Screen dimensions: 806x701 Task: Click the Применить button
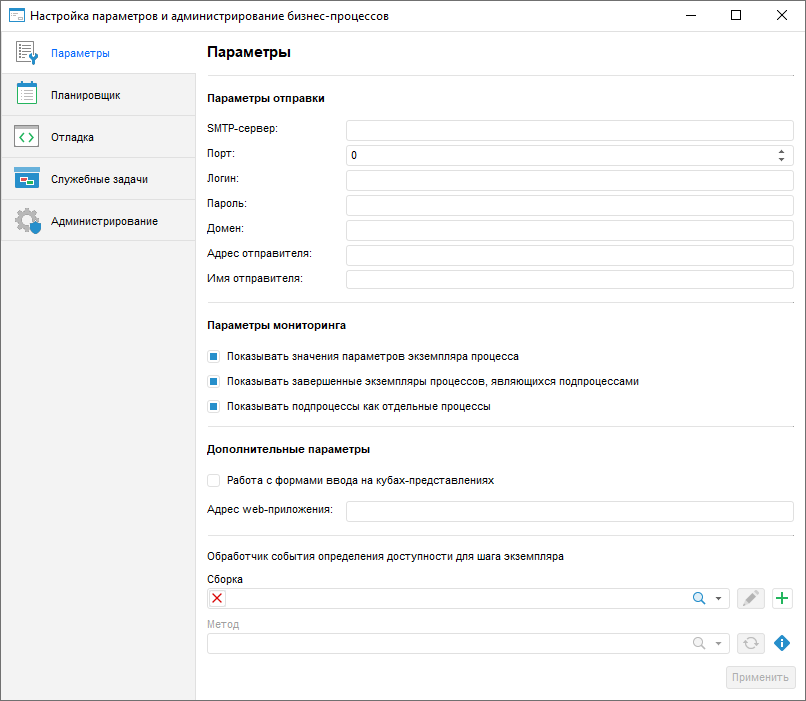(x=761, y=677)
